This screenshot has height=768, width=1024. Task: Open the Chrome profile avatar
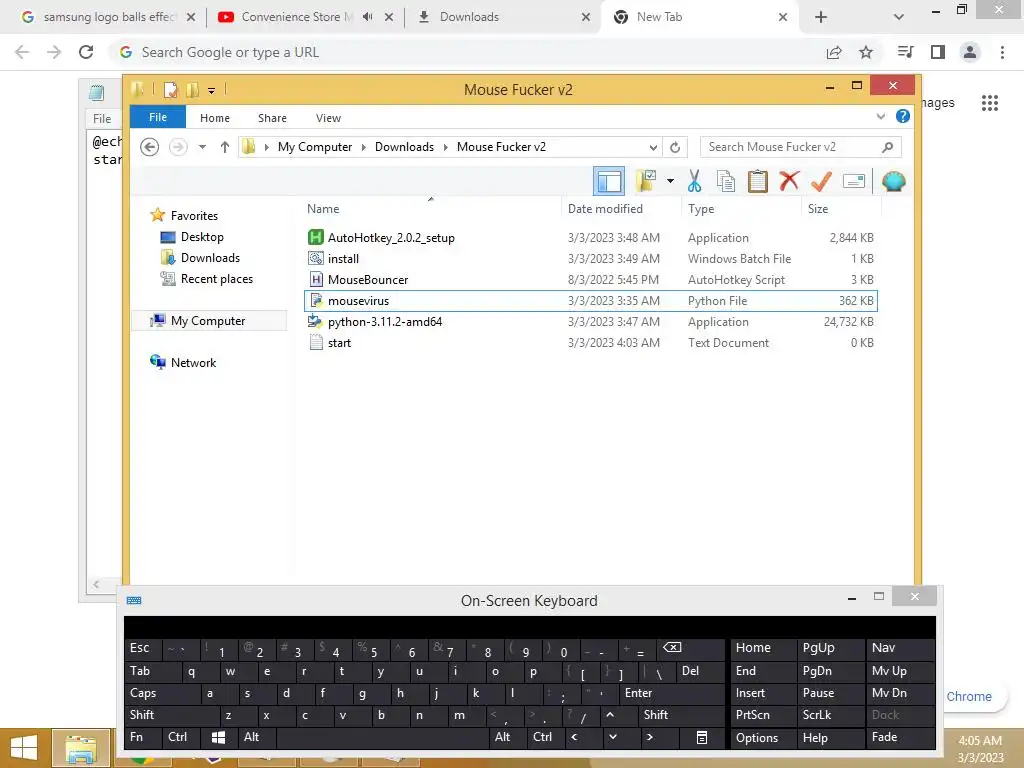970,52
